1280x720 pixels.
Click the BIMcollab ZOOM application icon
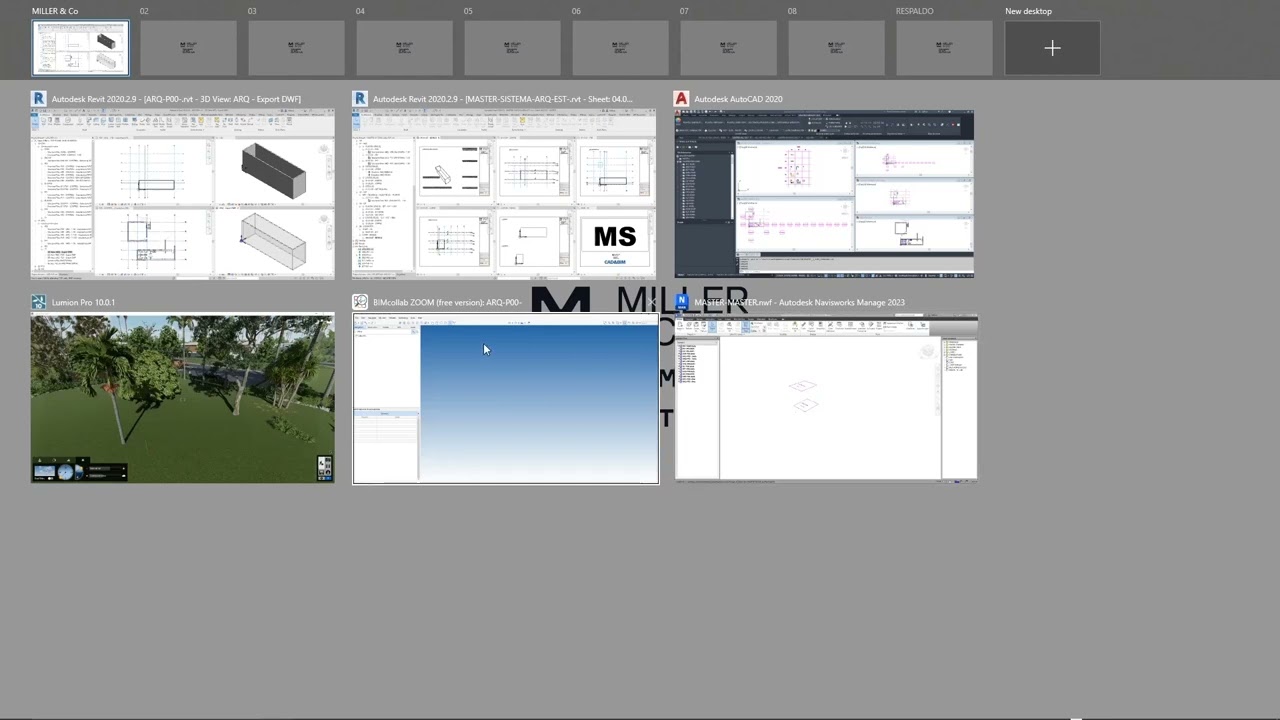tap(360, 302)
